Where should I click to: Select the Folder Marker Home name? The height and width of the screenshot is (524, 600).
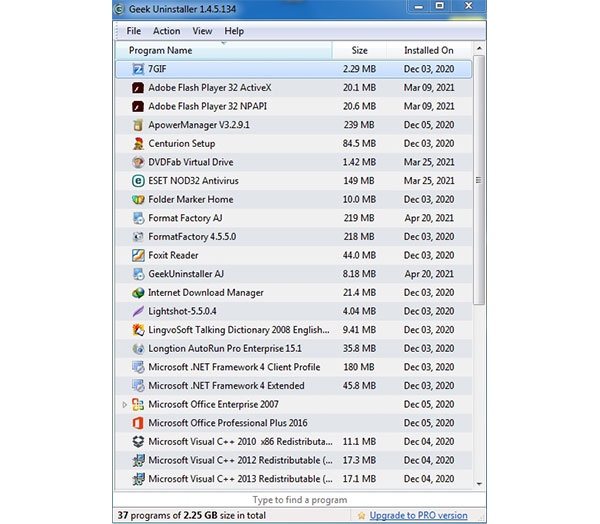pos(191,199)
